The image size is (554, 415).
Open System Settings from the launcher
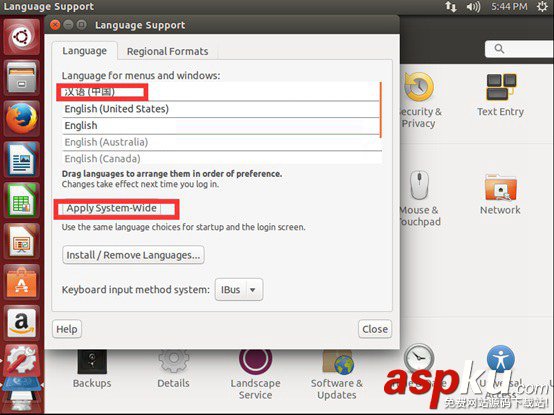[22, 360]
